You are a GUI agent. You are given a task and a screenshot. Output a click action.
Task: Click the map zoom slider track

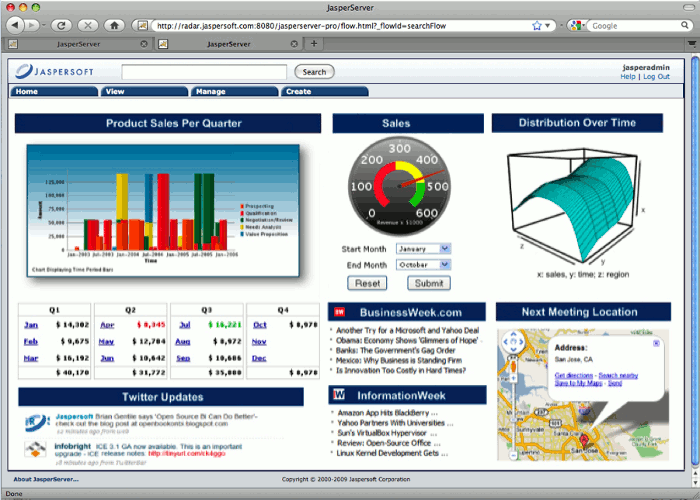click(x=513, y=417)
